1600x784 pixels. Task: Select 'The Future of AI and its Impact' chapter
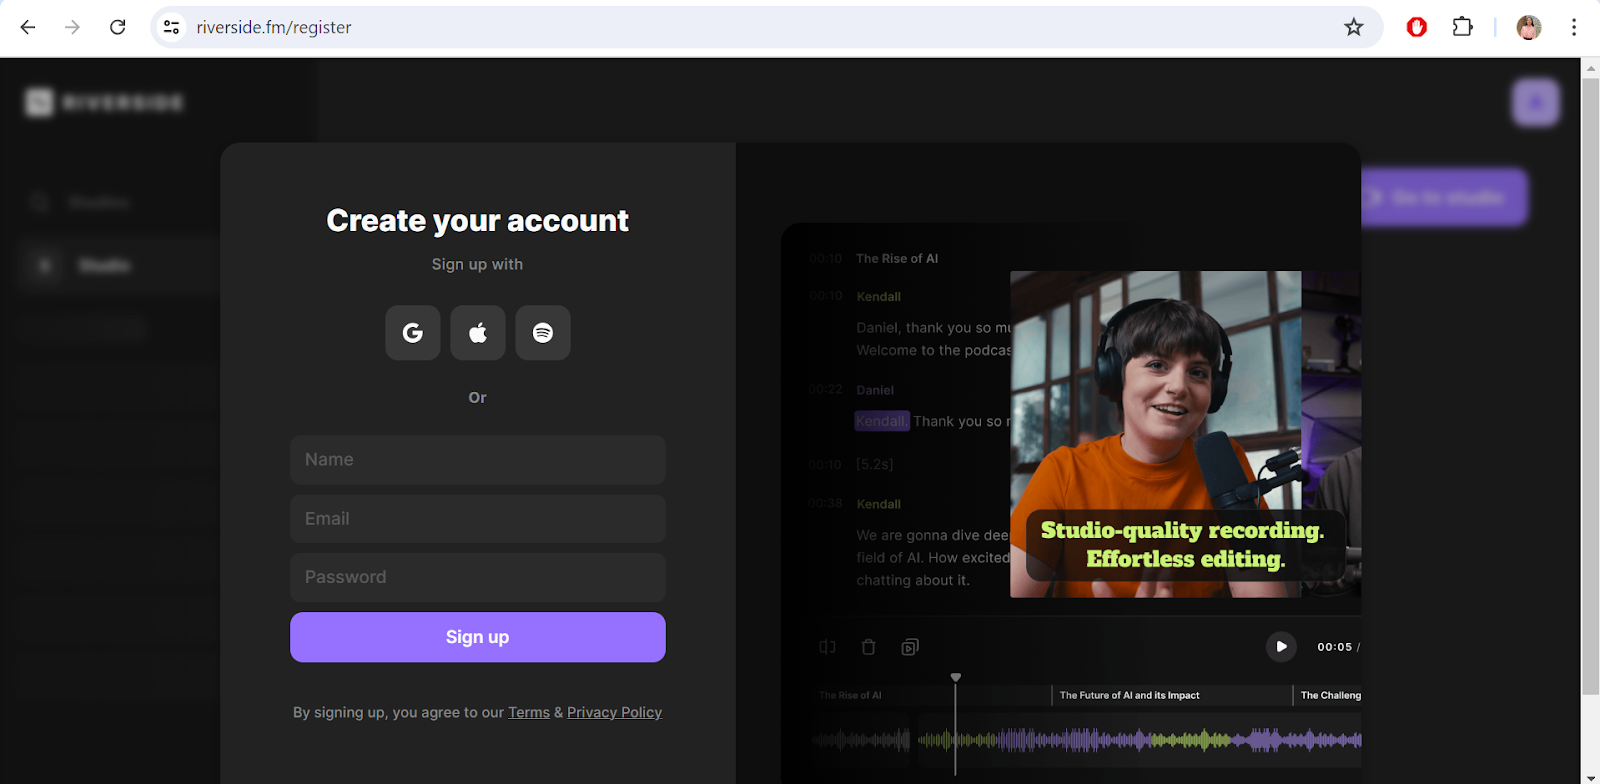click(x=1129, y=695)
